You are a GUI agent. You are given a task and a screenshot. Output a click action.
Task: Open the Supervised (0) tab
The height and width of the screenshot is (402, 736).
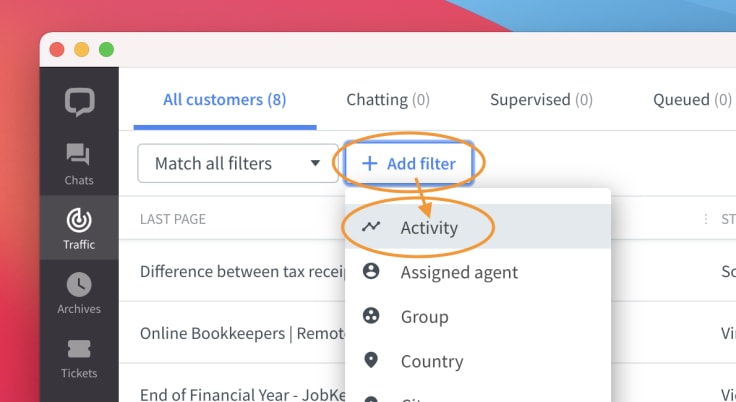pos(541,100)
